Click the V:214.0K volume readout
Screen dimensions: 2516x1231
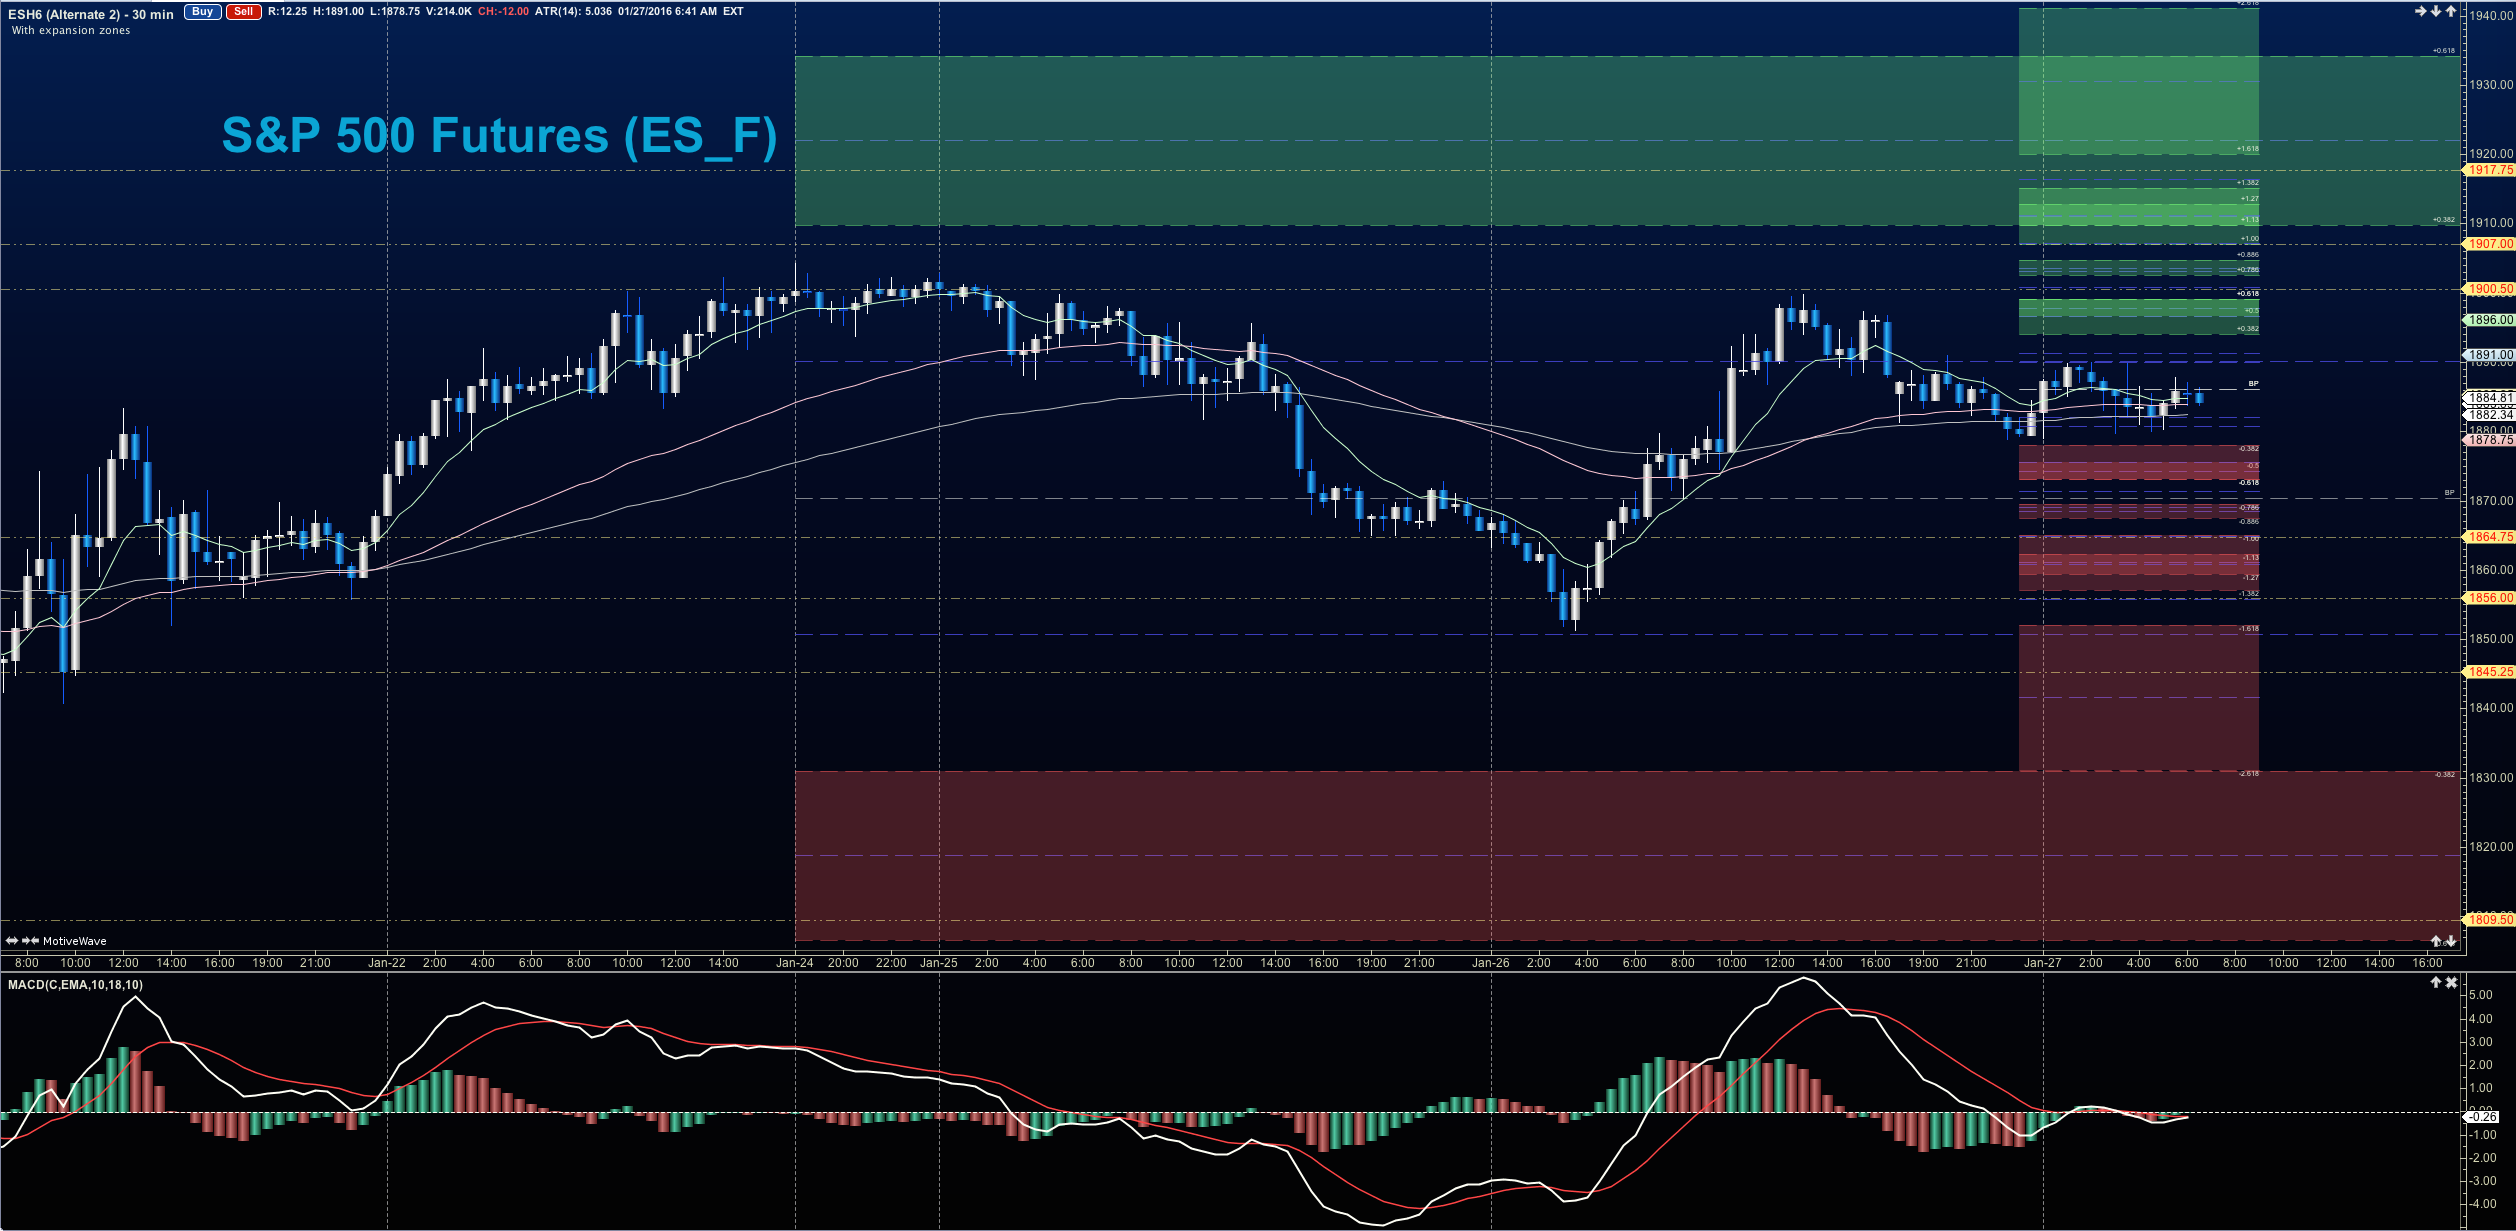[x=447, y=12]
